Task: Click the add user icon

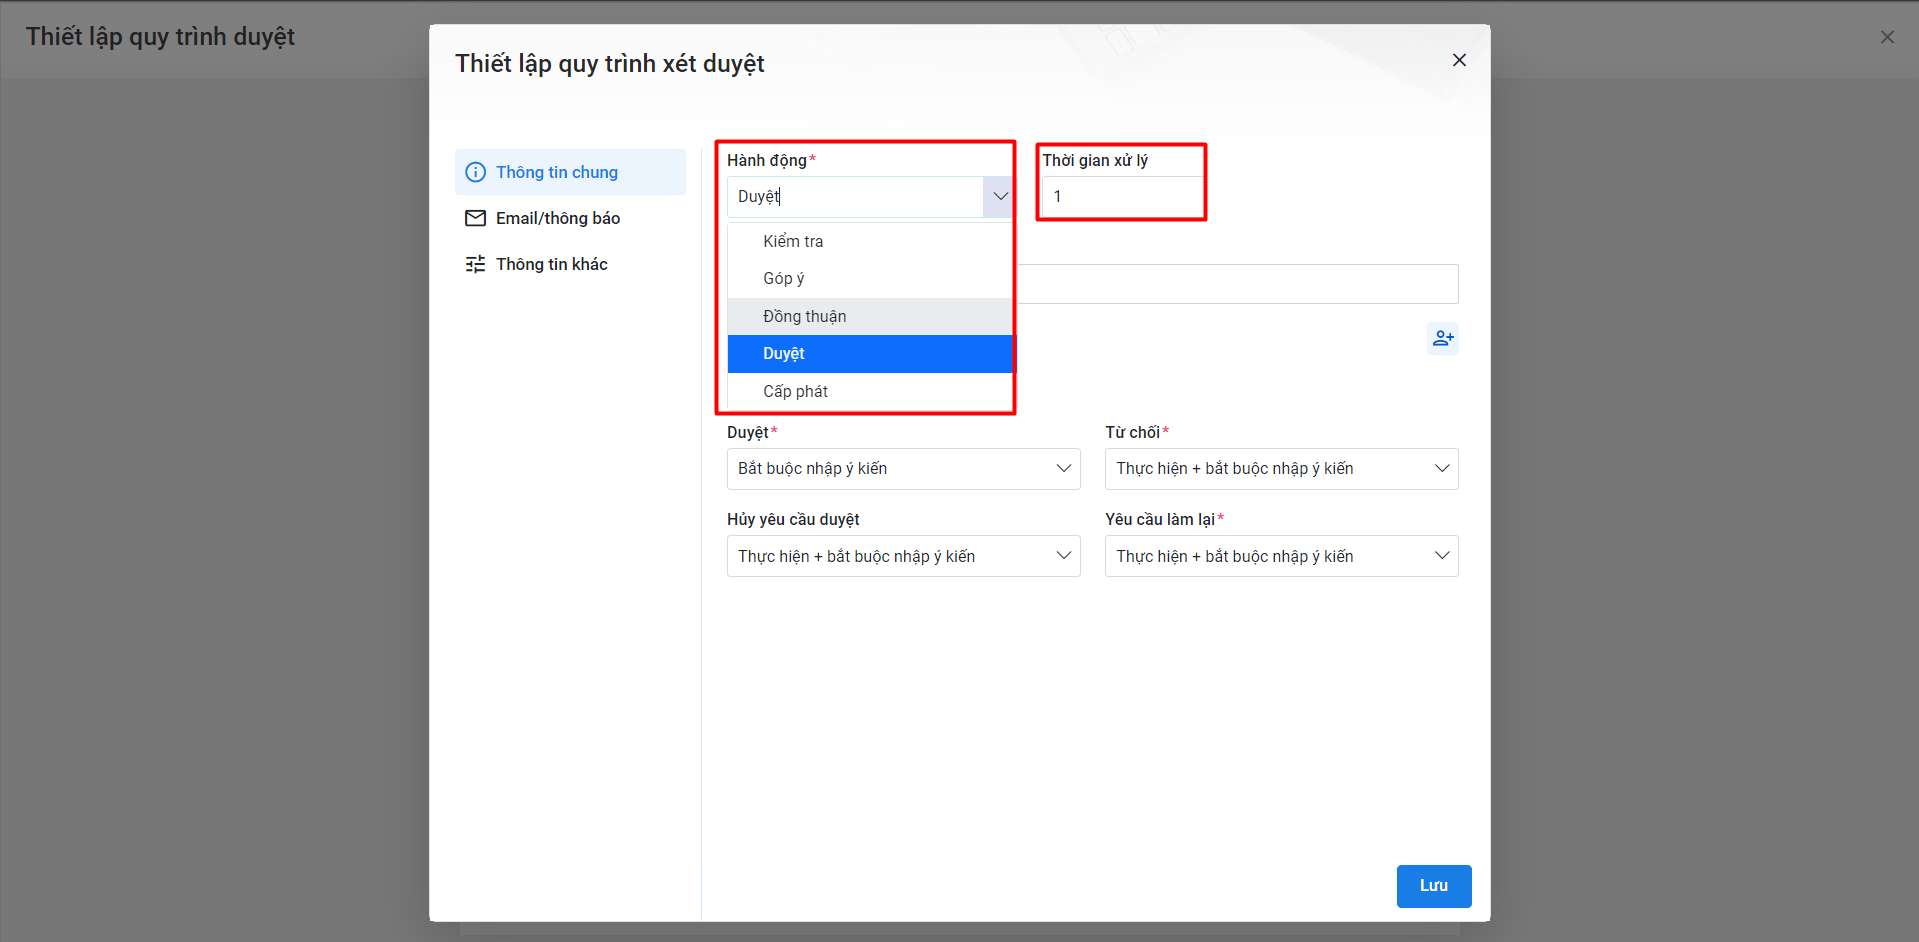Action: tap(1442, 339)
